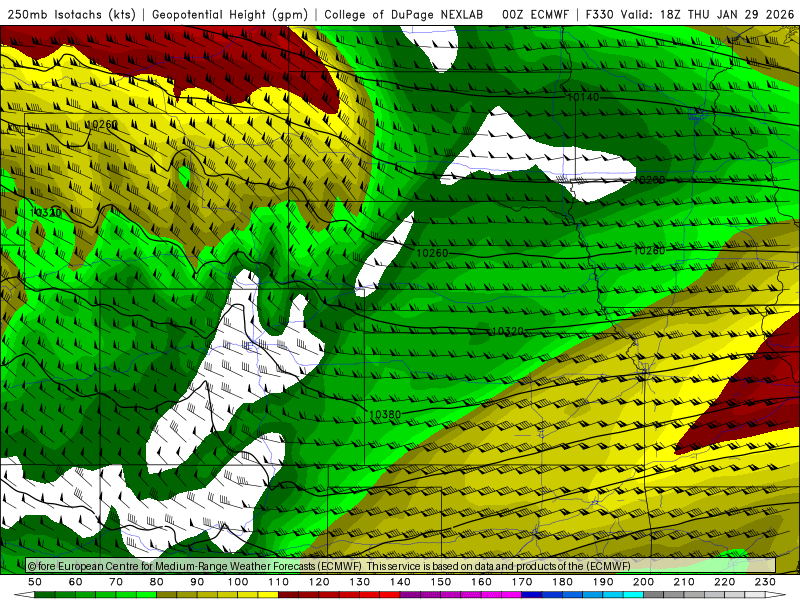Click the legend value 60
The width and height of the screenshot is (800, 600).
coord(76,582)
